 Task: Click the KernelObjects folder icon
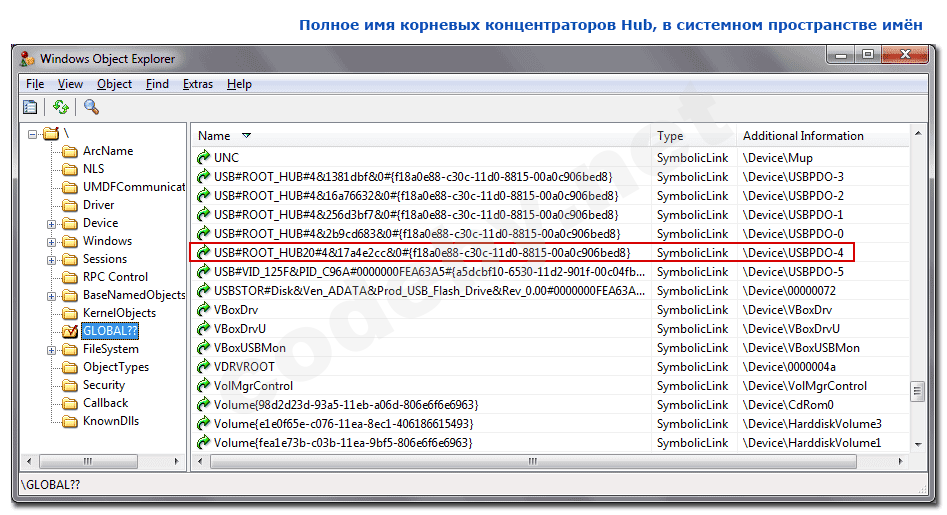71,313
